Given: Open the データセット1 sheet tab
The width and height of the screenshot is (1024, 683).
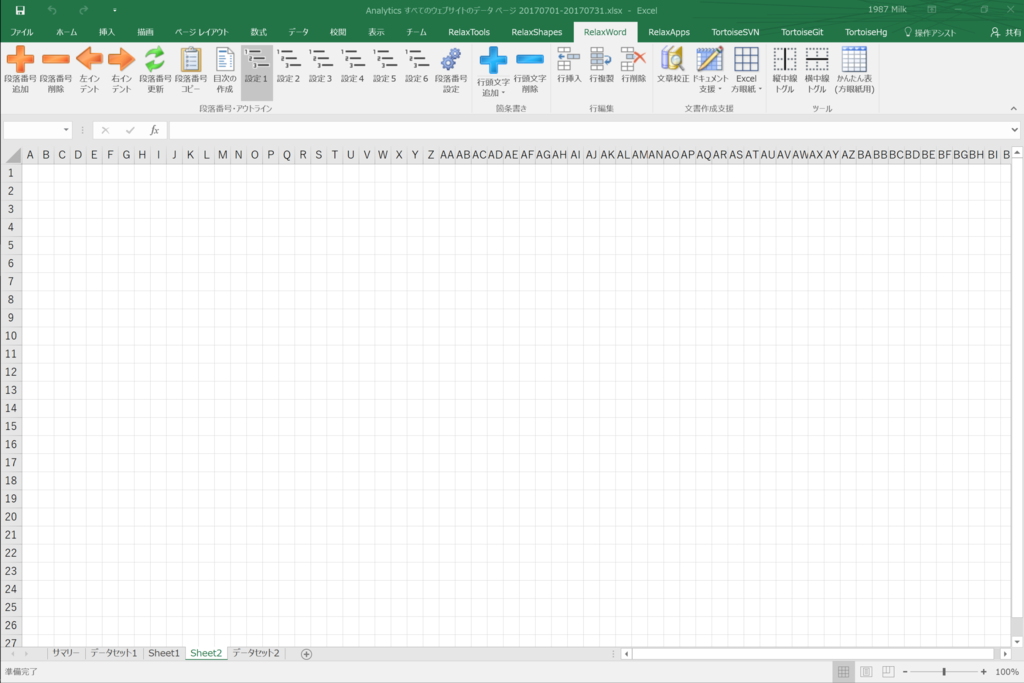Looking at the screenshot, I should (x=114, y=653).
